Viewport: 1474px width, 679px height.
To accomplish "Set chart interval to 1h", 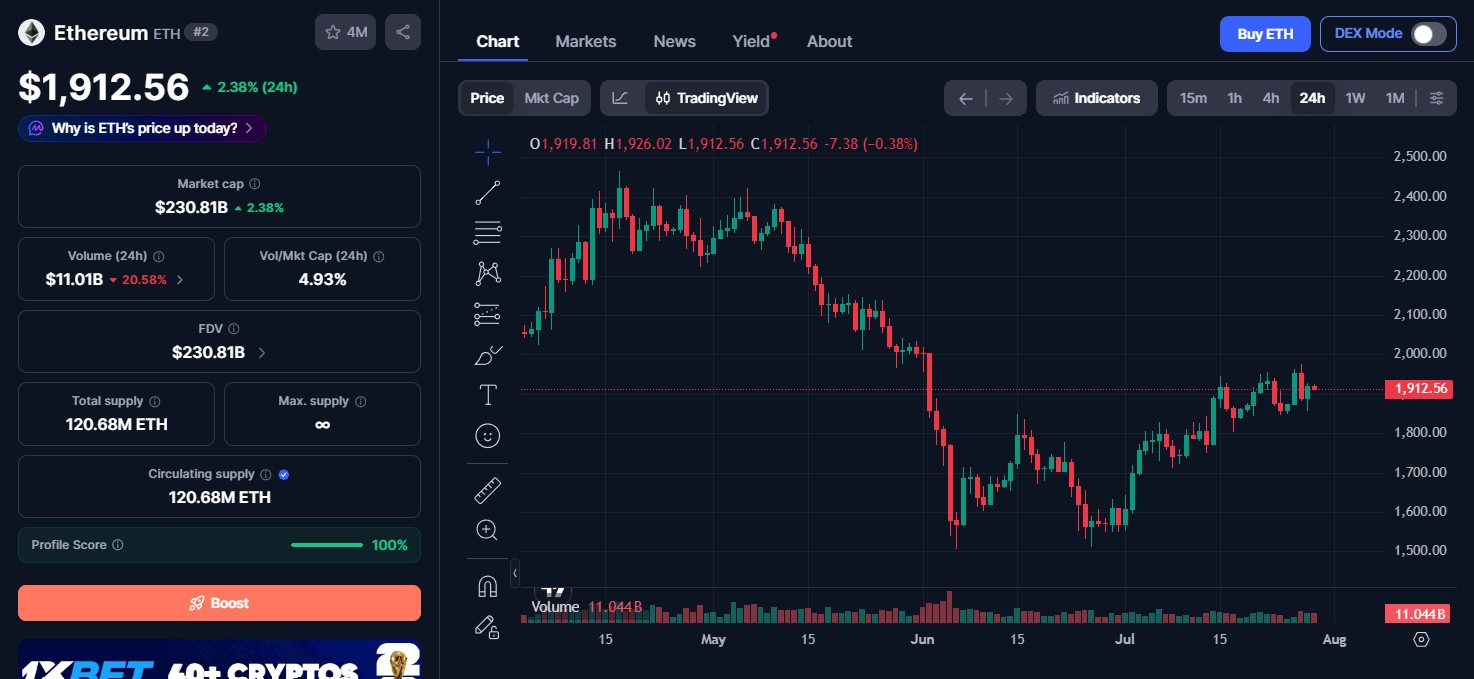I will 1235,98.
